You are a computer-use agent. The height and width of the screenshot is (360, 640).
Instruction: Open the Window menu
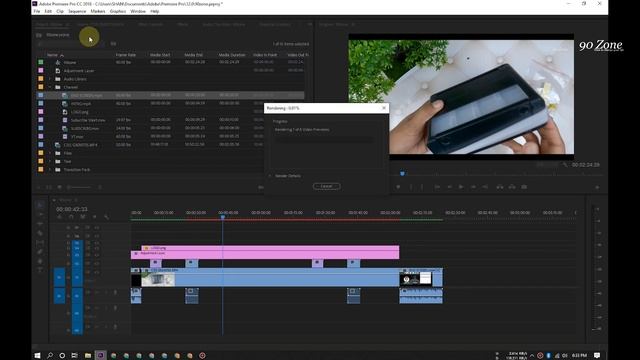tap(138, 11)
